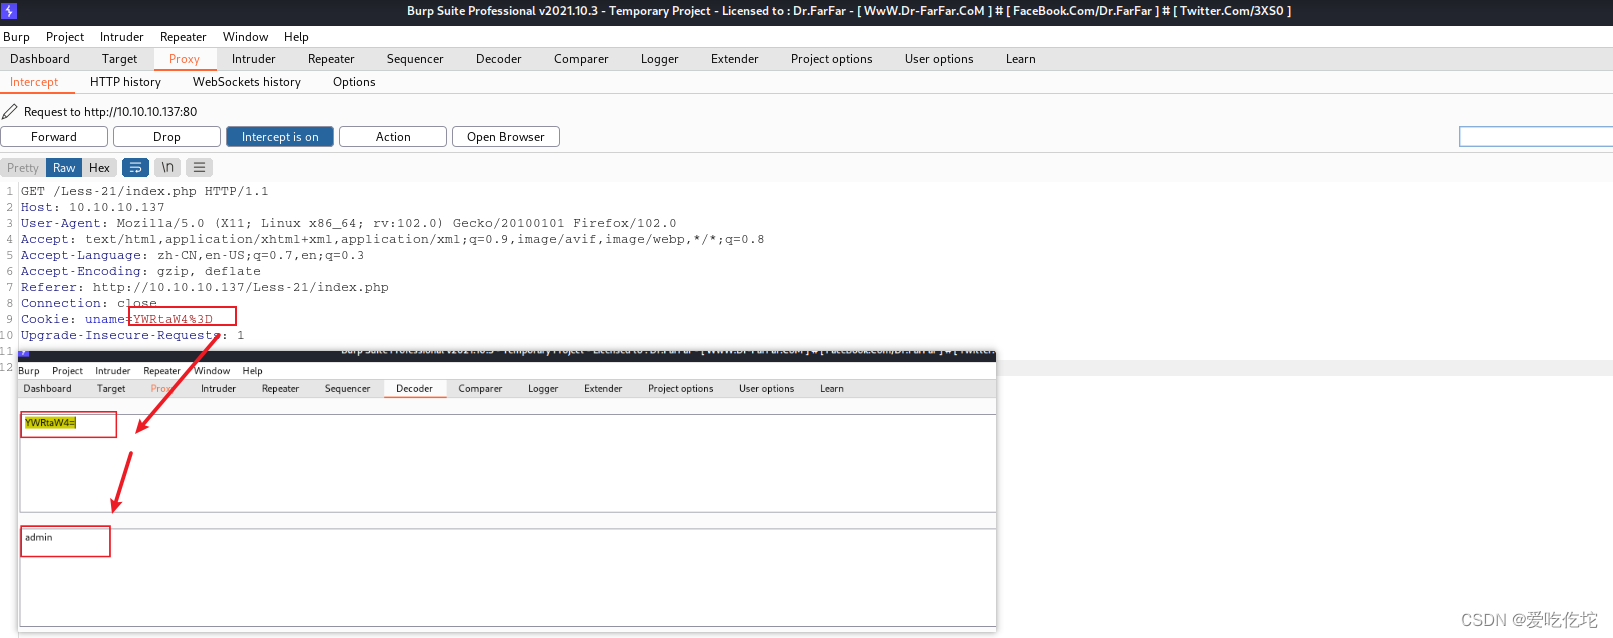Switch to Raw view of the request
This screenshot has width=1613, height=638.
click(x=64, y=168)
